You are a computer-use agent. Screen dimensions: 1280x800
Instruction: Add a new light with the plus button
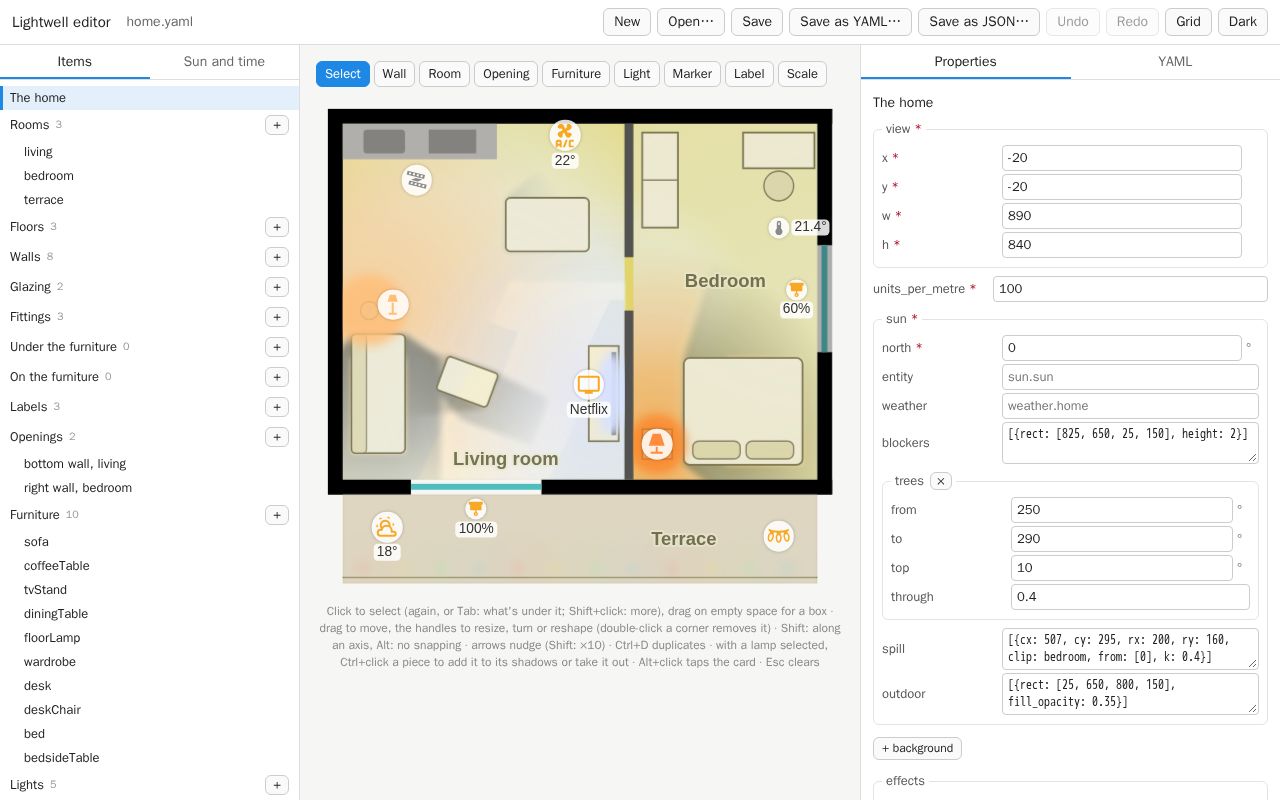pos(277,785)
